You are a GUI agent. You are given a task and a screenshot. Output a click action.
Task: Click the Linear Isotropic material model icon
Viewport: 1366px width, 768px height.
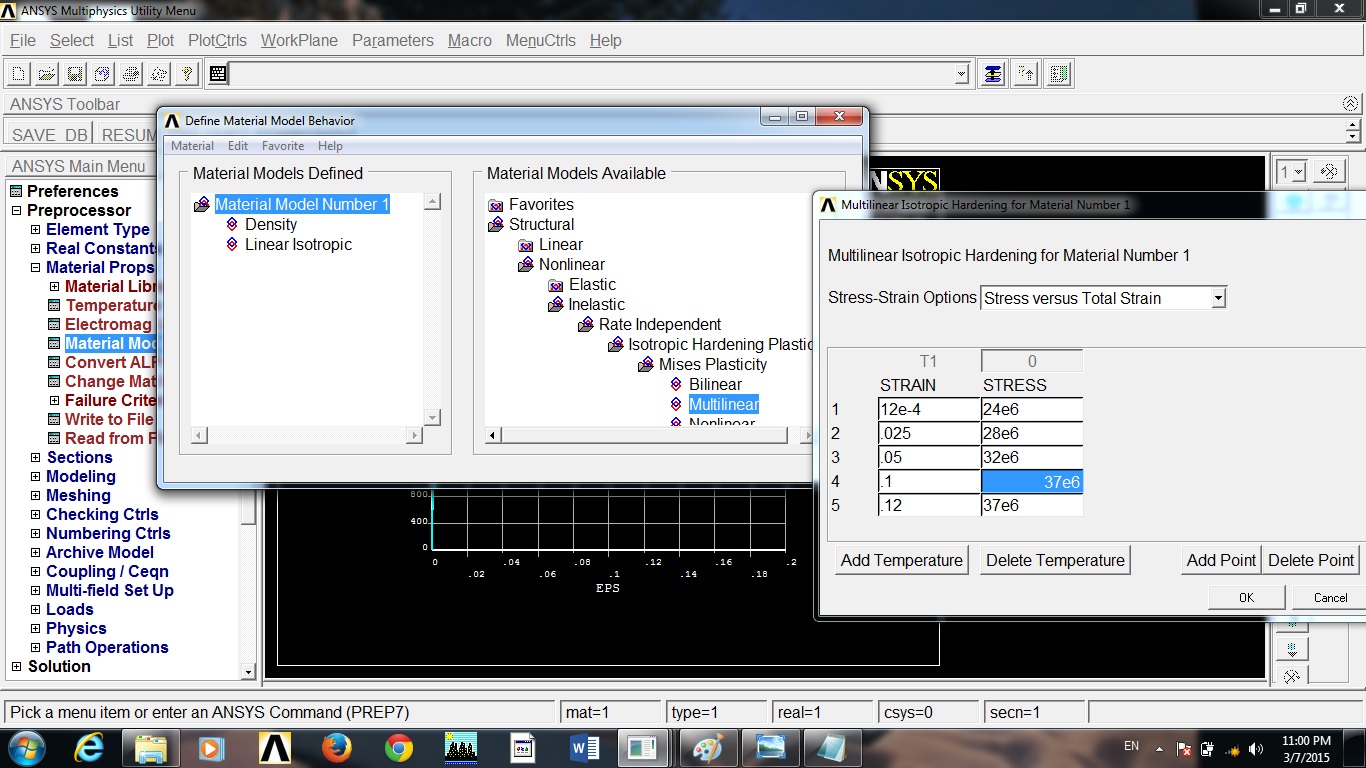click(x=232, y=244)
